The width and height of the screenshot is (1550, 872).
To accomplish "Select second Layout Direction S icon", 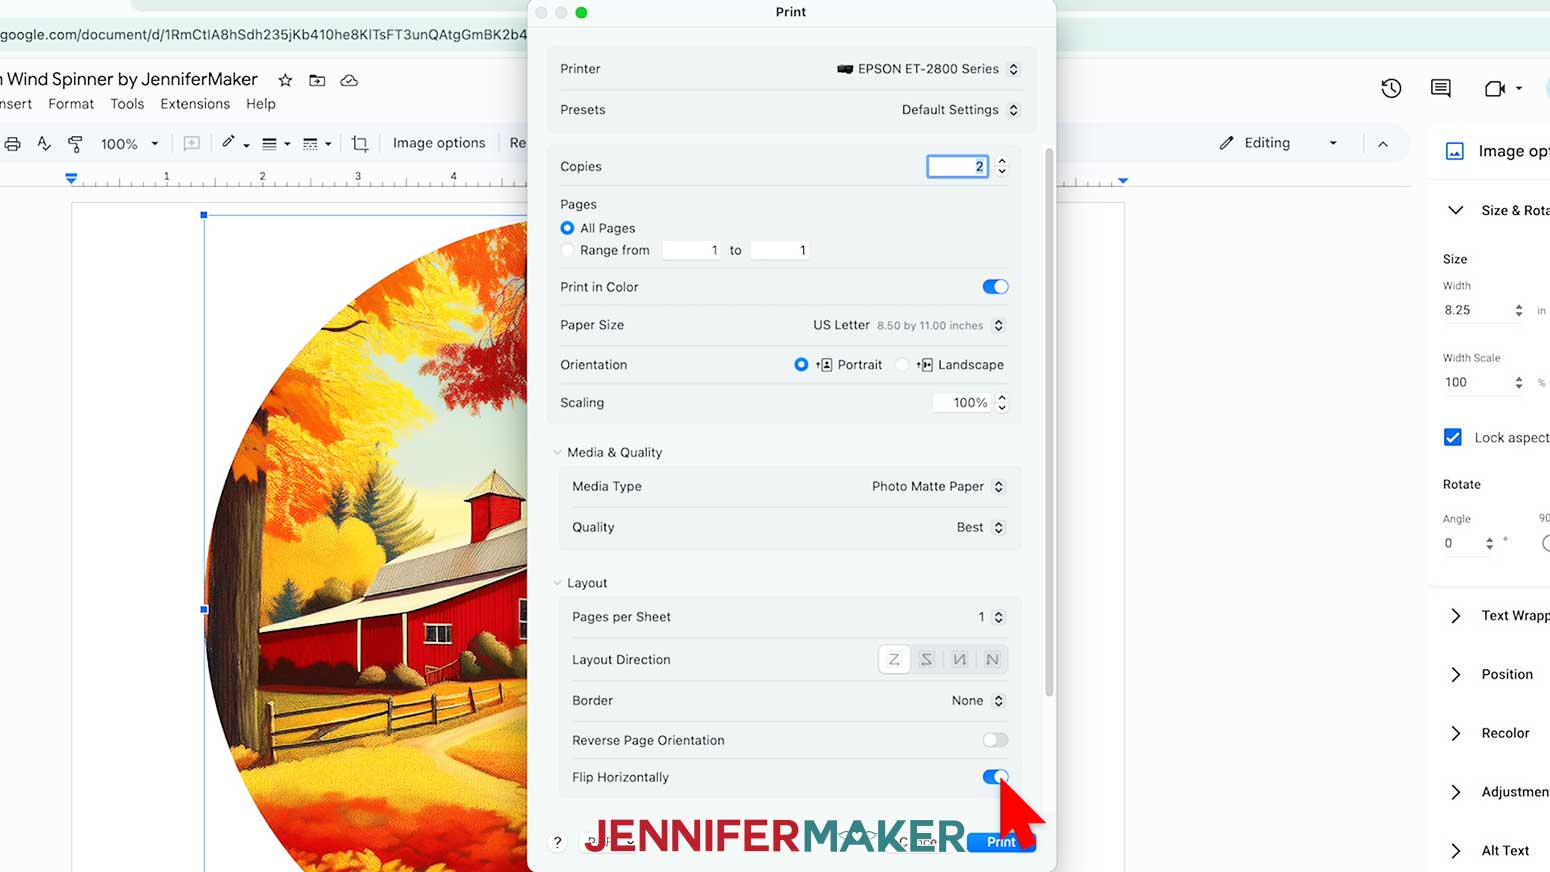I will pos(927,659).
